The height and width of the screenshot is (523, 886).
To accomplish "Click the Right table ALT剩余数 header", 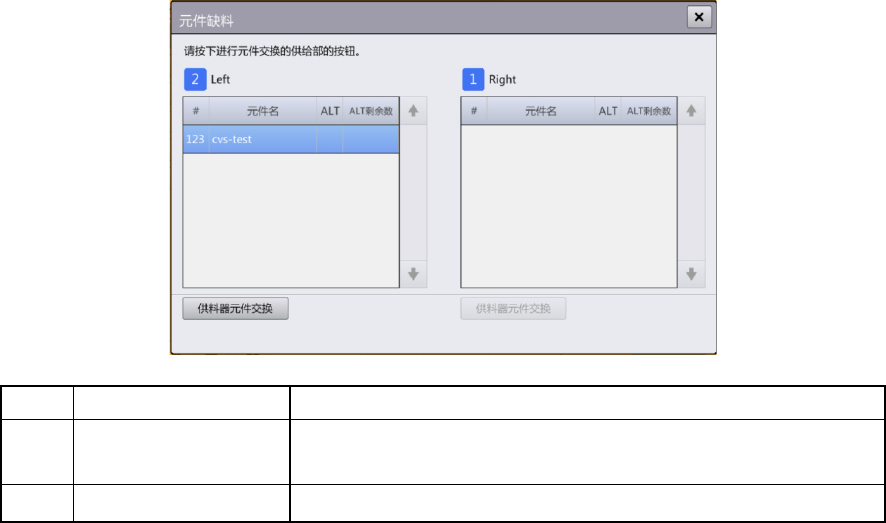I will (649, 111).
